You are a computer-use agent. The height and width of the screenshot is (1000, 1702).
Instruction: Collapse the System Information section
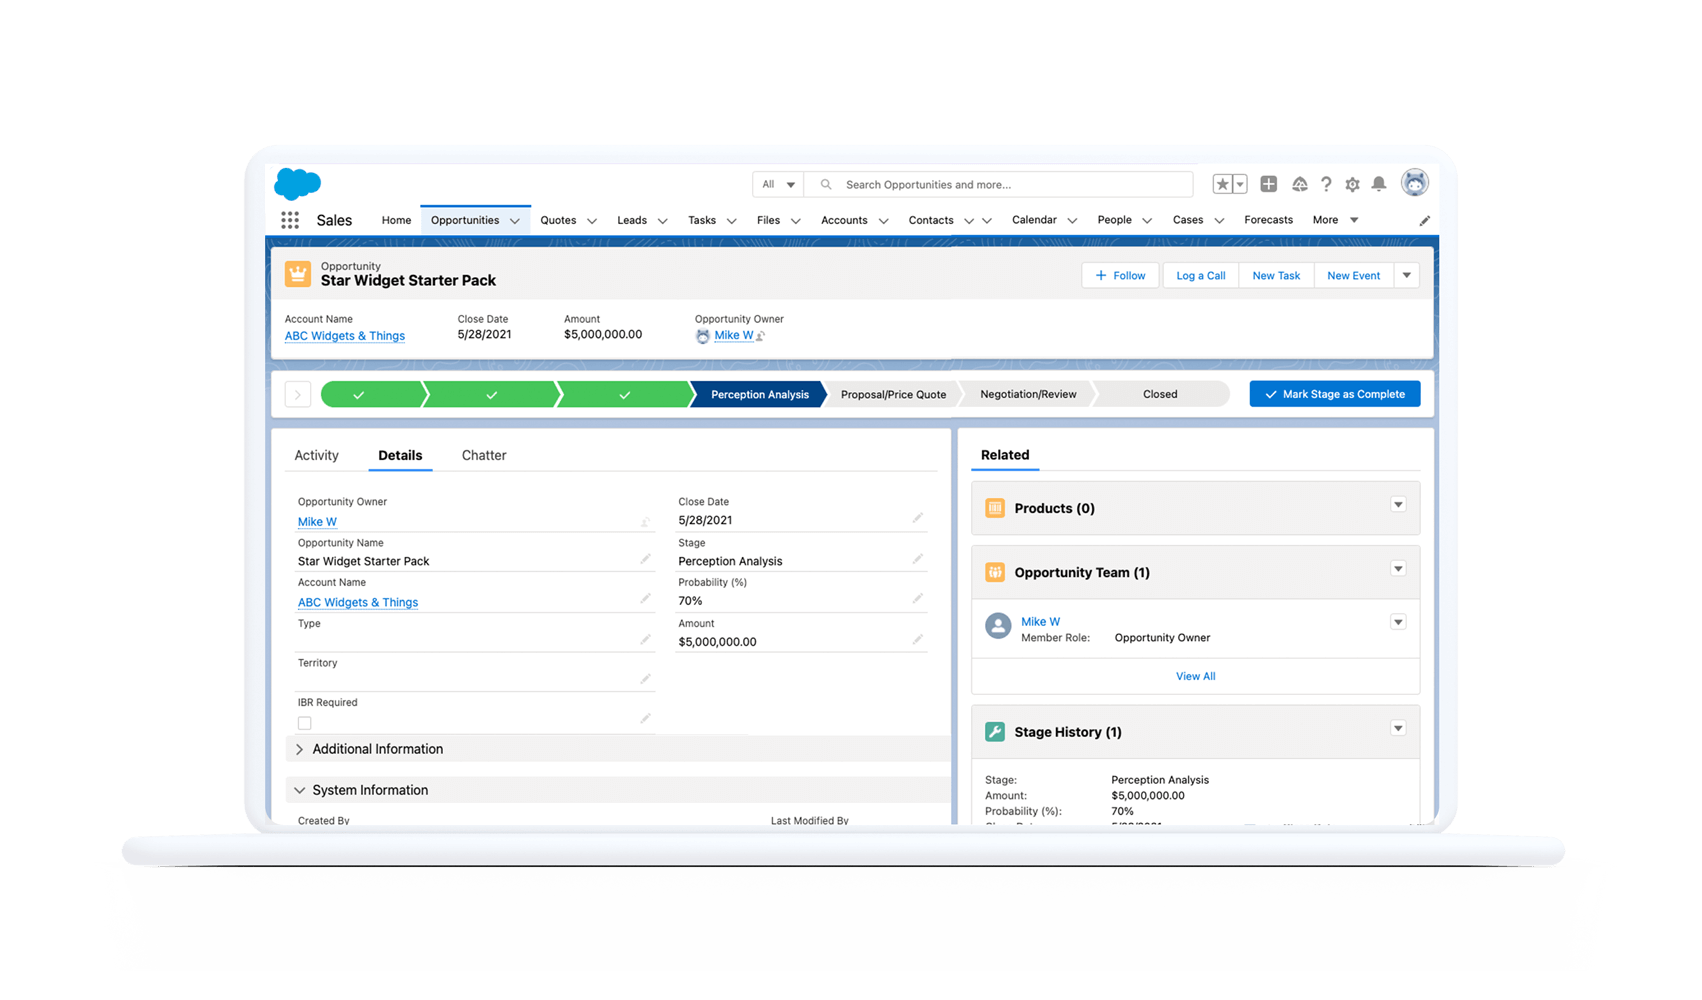tap(369, 790)
